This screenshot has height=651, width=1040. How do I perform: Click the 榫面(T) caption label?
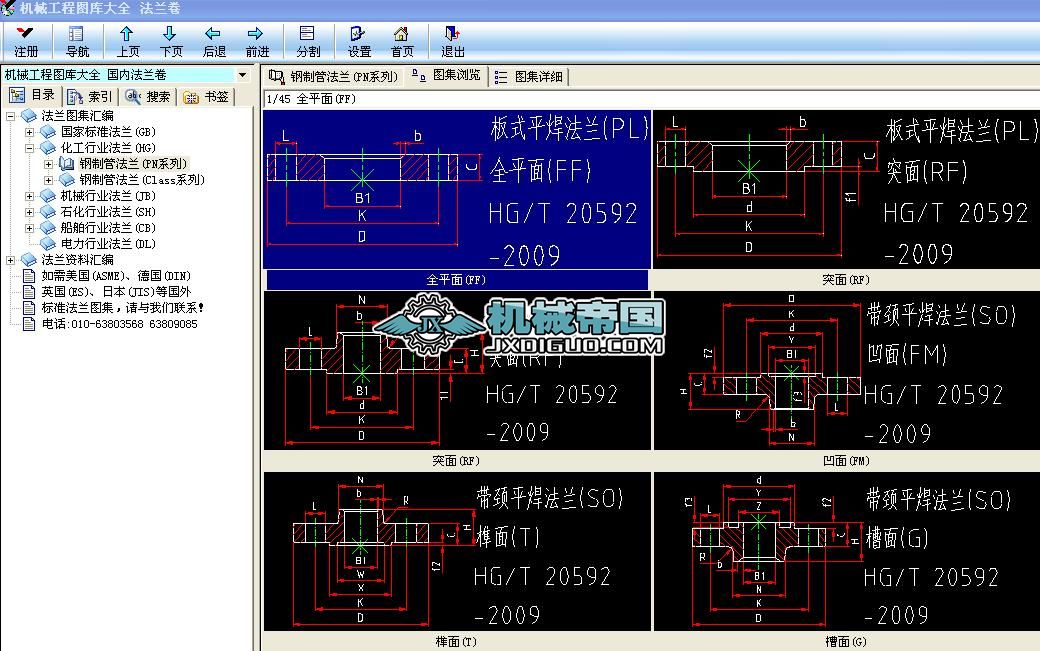456,642
